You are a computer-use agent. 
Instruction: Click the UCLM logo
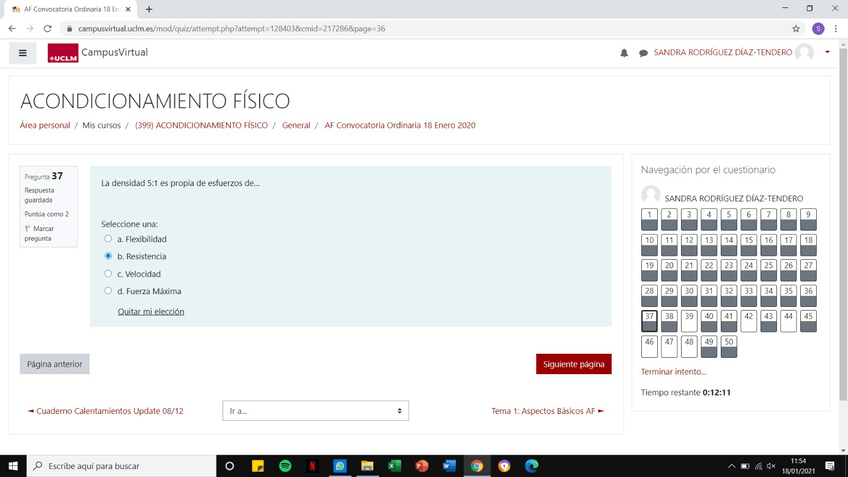63,53
